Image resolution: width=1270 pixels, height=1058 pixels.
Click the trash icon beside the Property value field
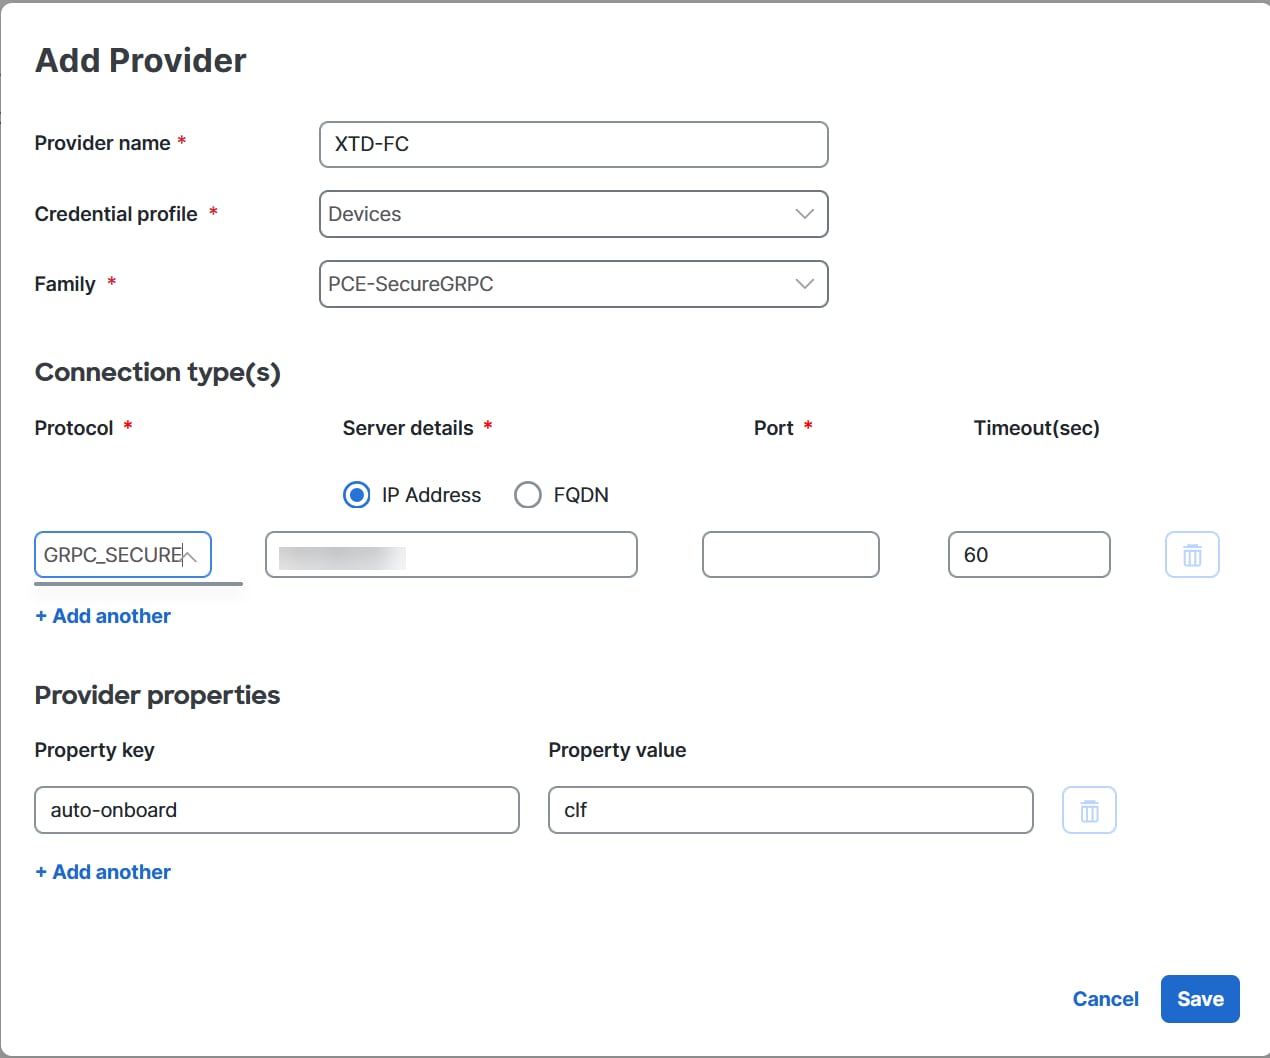point(1089,810)
